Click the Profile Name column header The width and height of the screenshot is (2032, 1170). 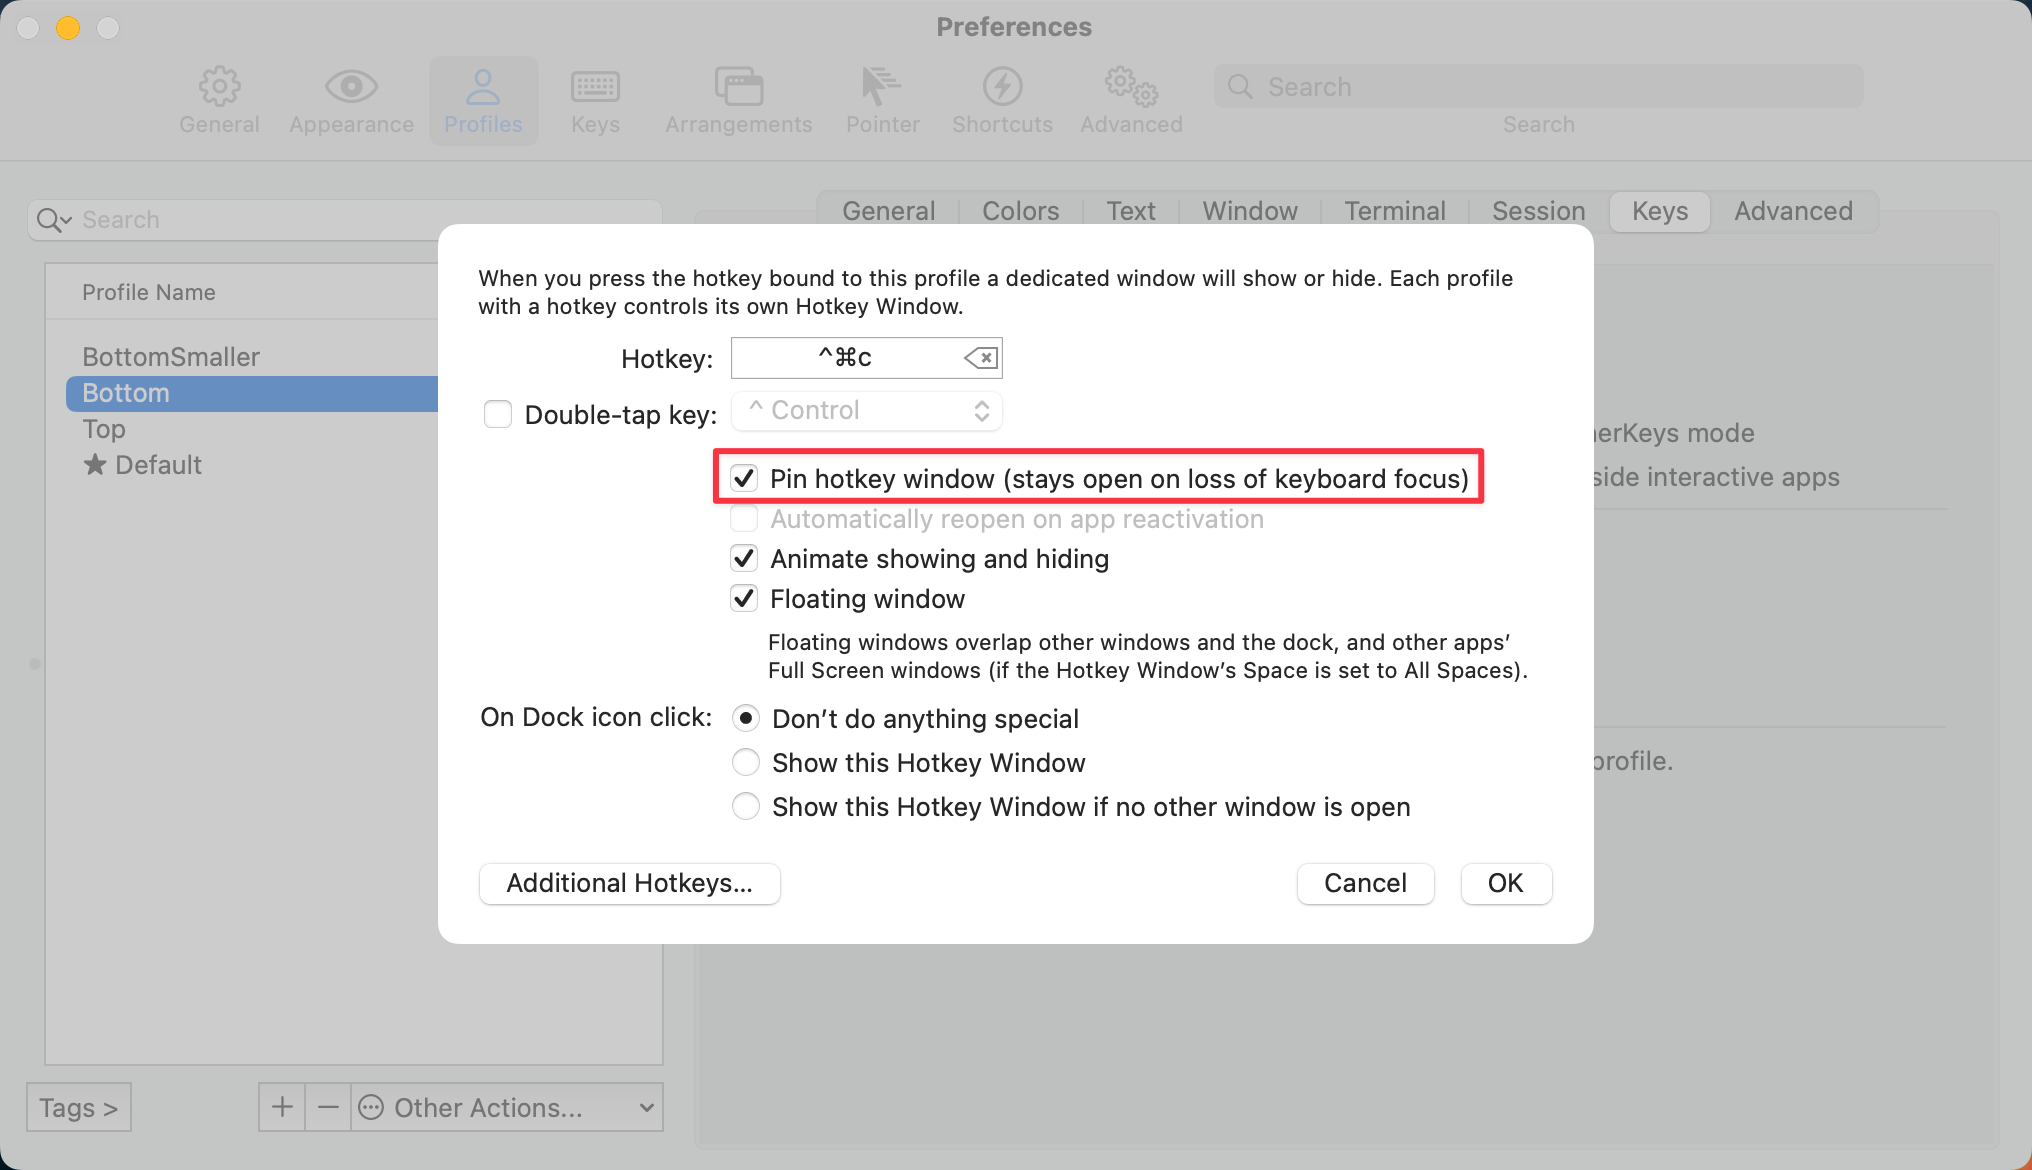pyautogui.click(x=149, y=292)
